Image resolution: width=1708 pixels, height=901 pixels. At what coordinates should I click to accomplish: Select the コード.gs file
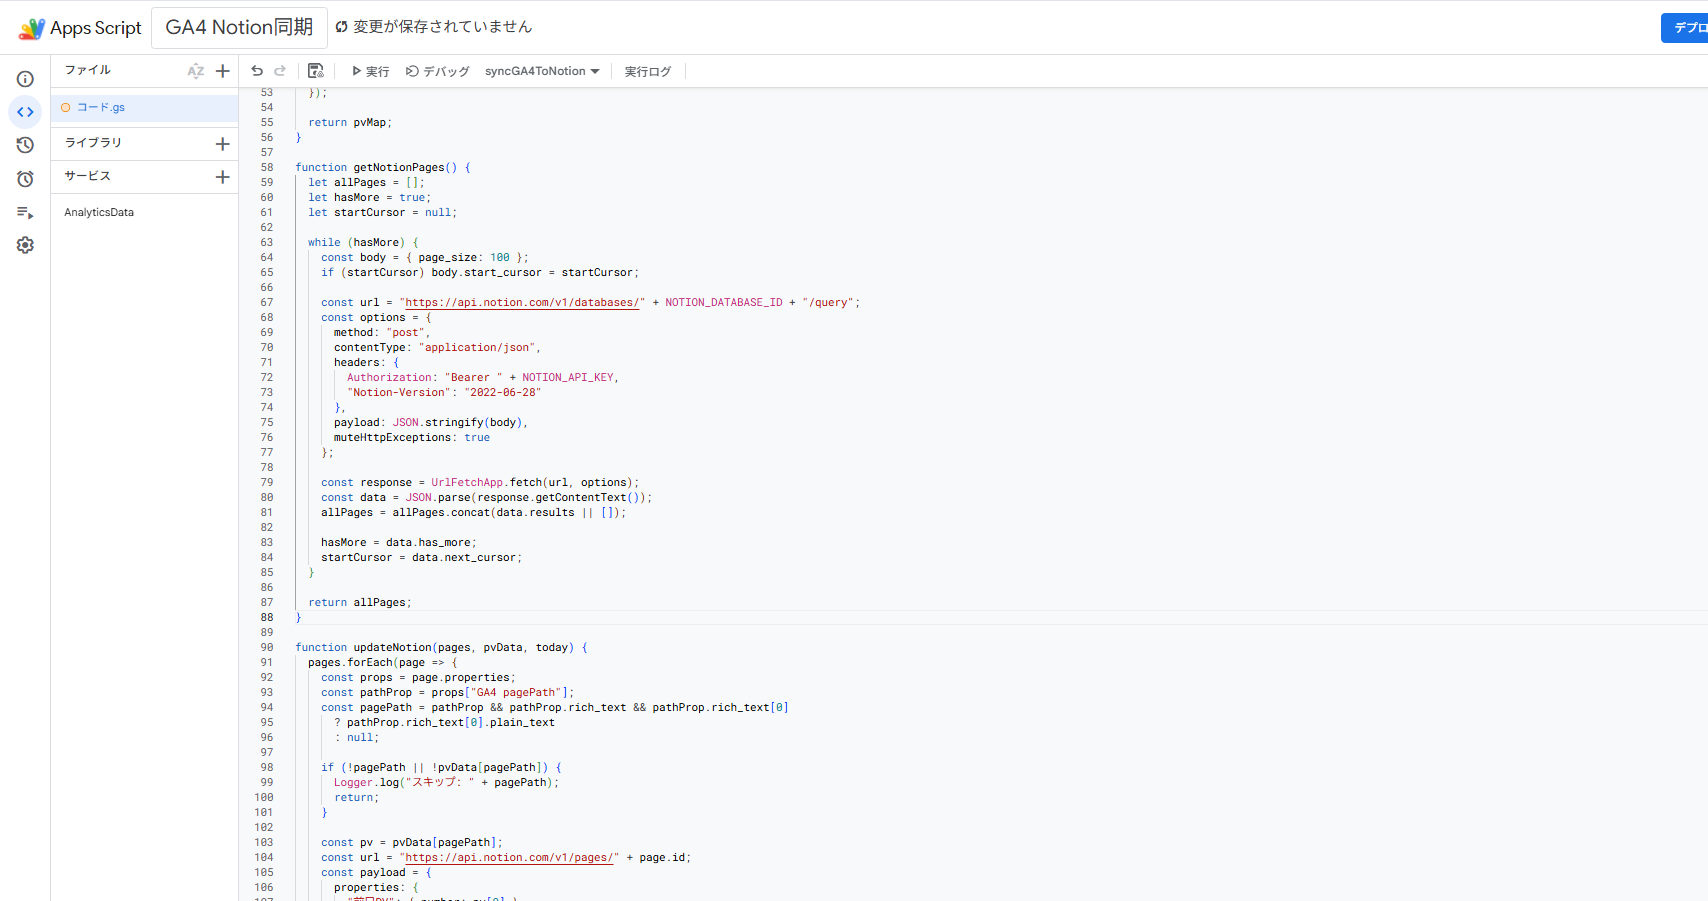[144, 107]
